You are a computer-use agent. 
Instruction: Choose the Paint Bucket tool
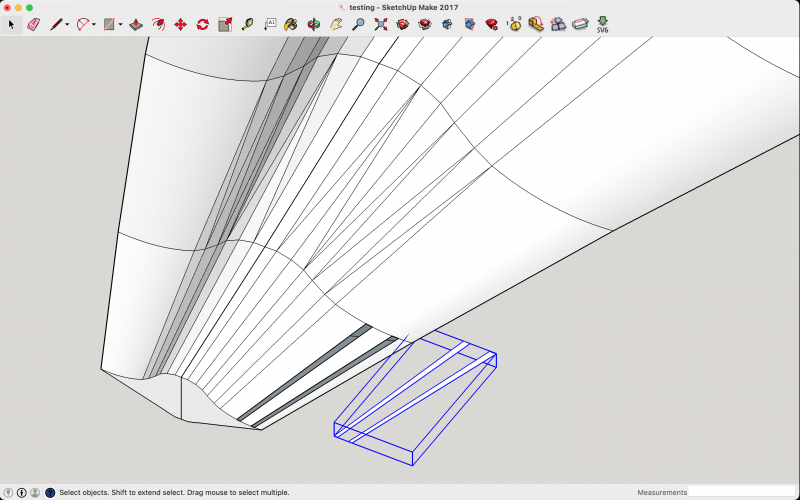point(291,24)
